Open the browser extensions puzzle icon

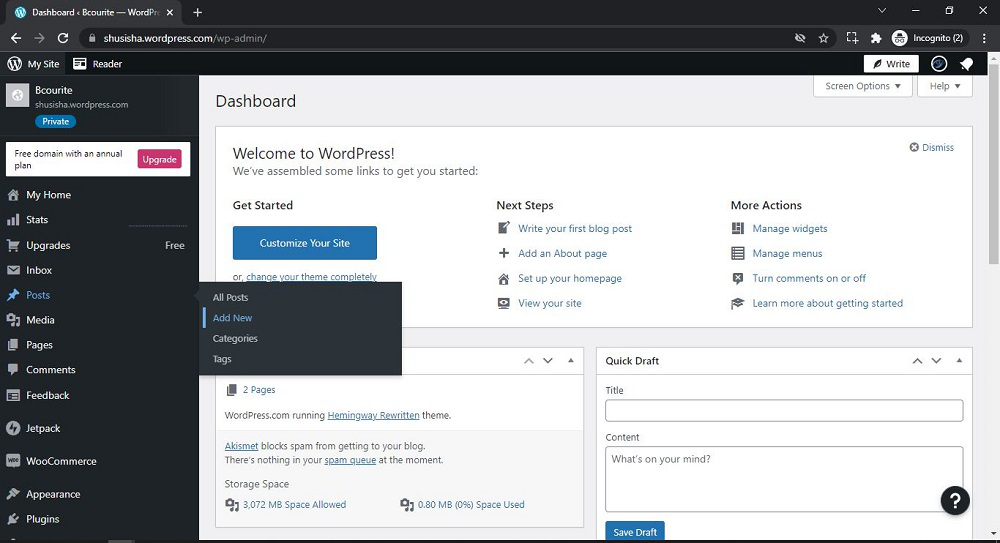876,38
